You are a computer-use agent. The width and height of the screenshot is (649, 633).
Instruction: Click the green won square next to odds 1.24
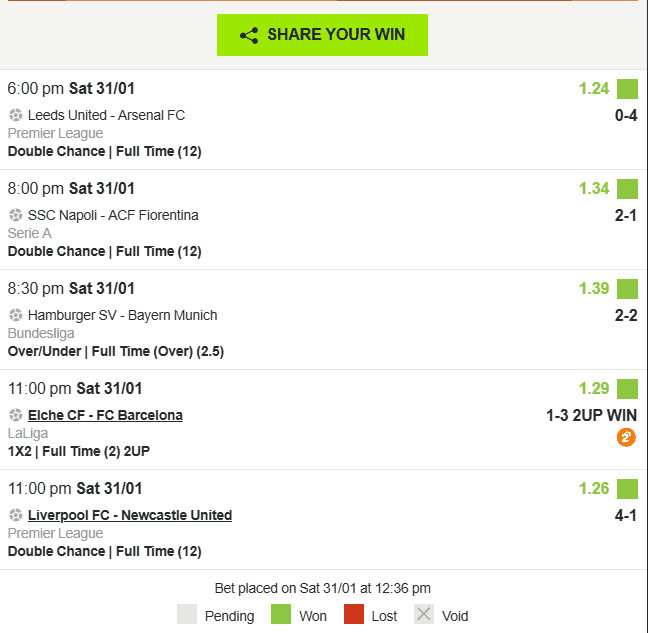(x=627, y=89)
